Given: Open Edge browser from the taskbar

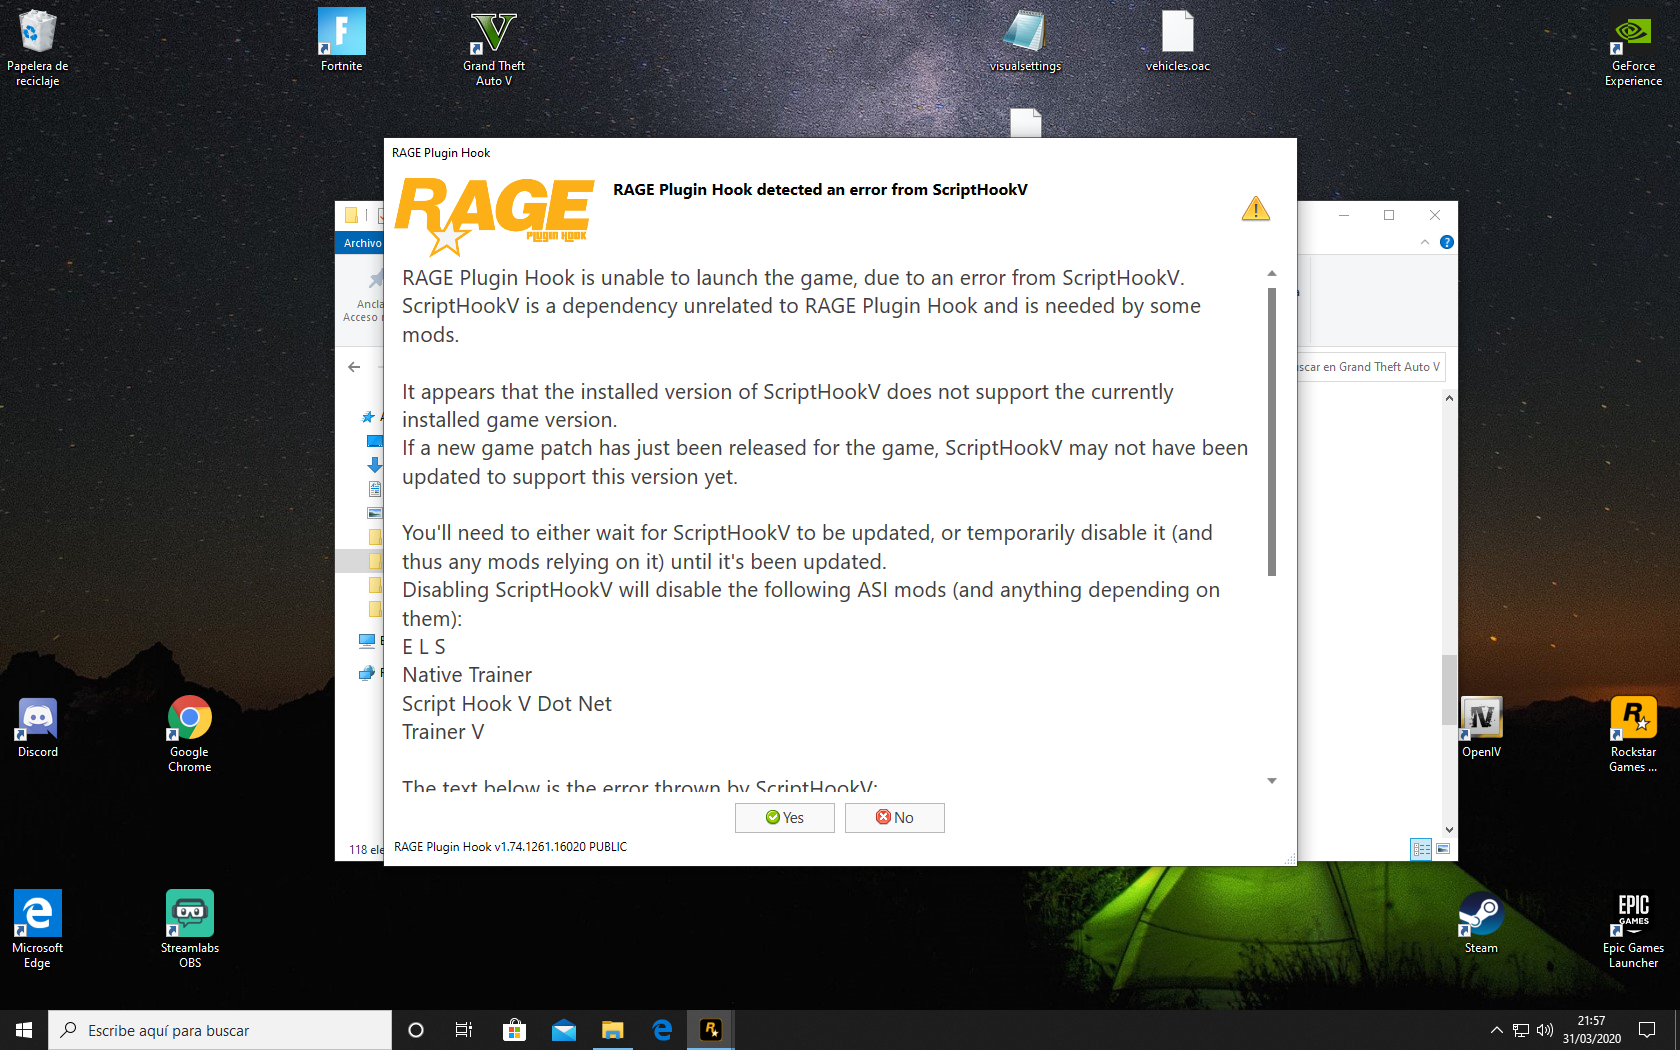Looking at the screenshot, I should pos(662,1030).
